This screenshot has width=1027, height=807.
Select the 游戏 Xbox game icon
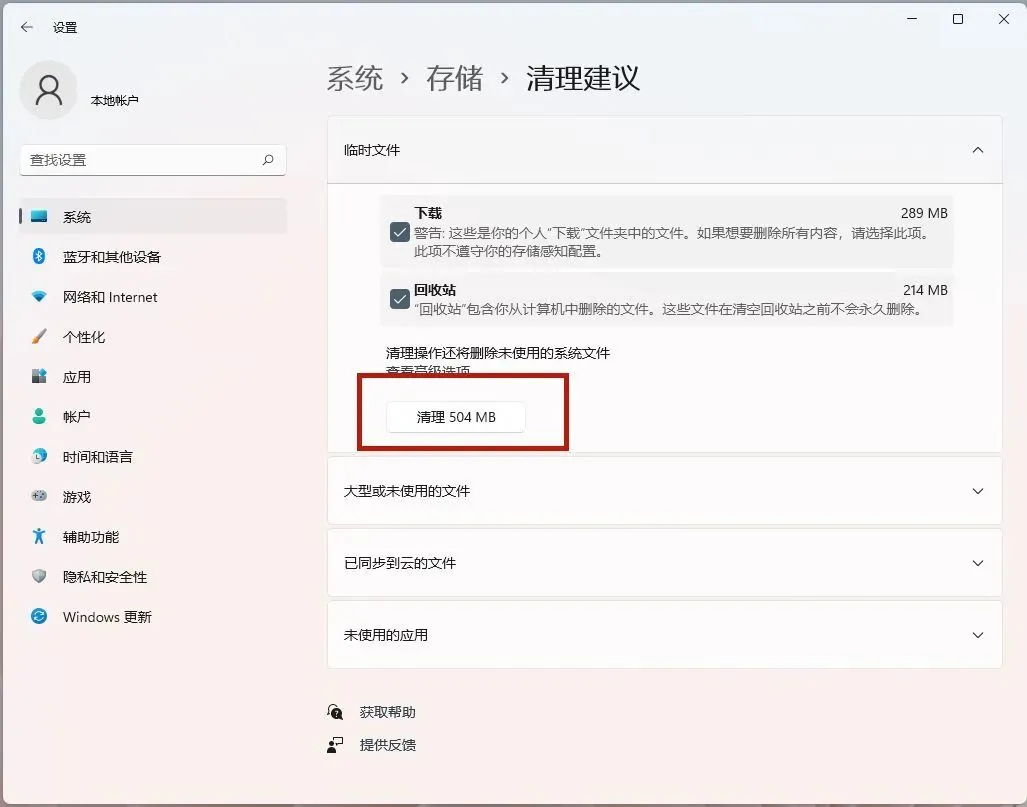coord(38,497)
